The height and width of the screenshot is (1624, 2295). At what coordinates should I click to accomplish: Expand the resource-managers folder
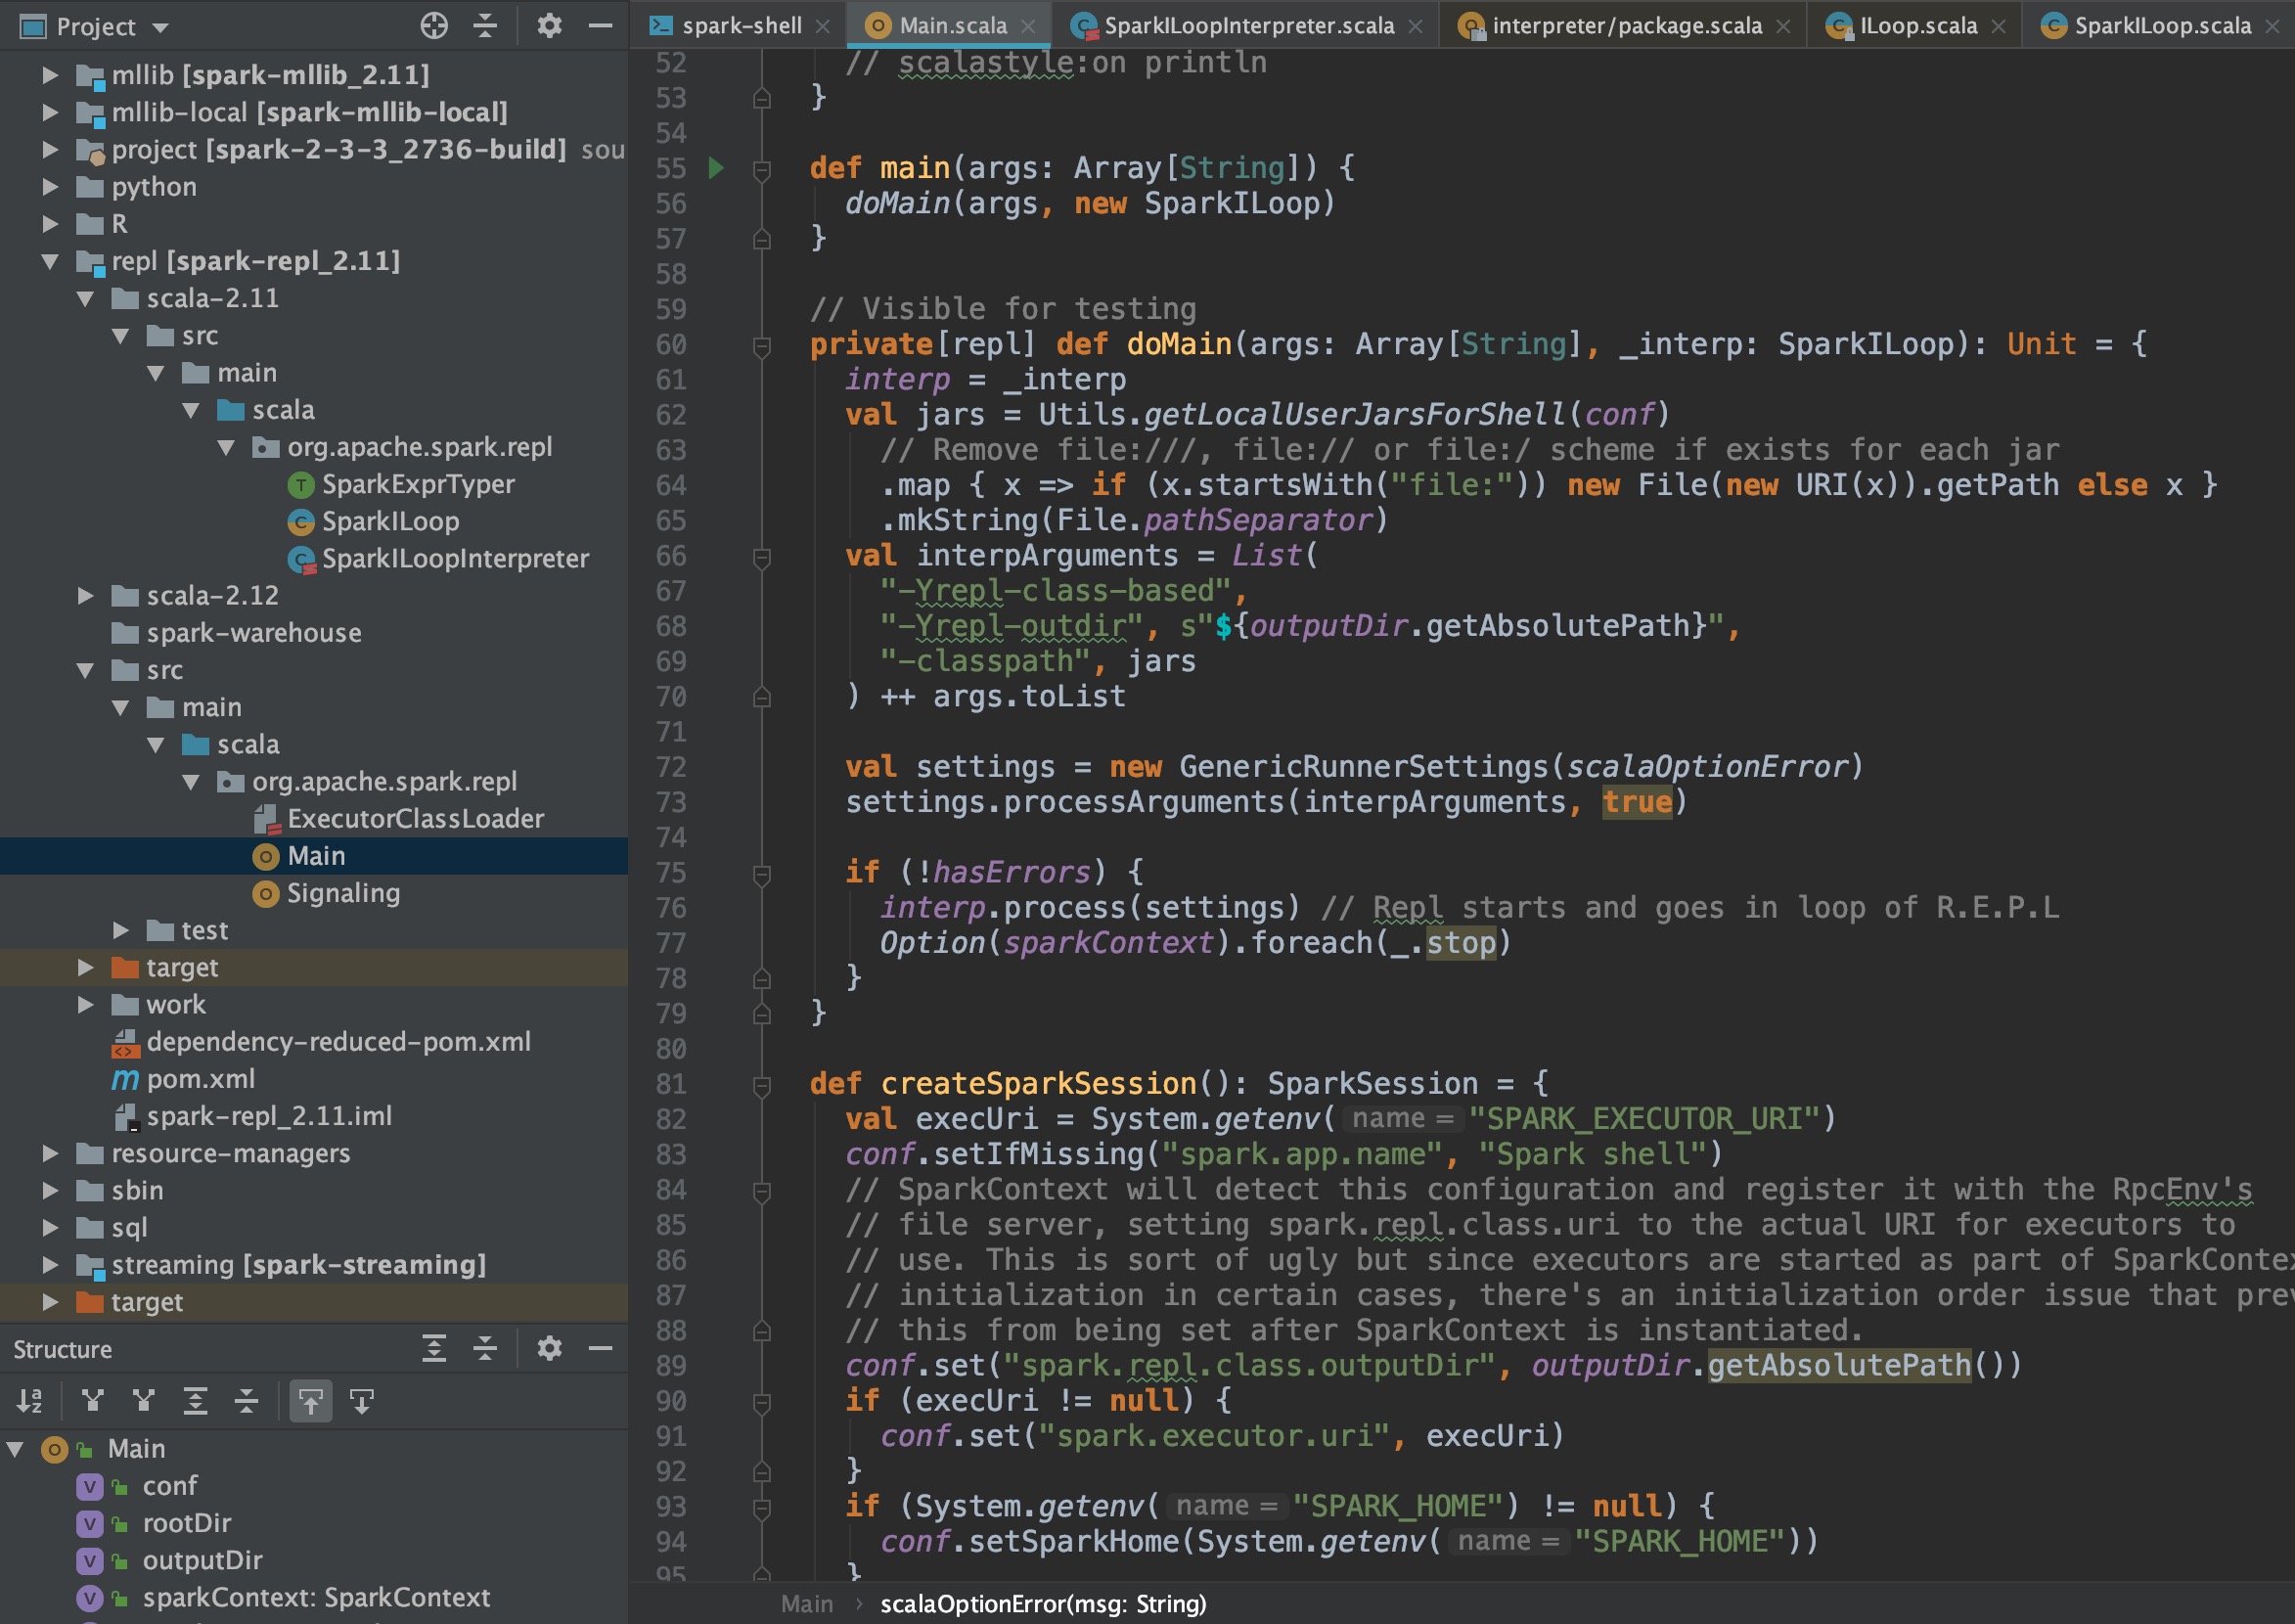pos(50,1153)
